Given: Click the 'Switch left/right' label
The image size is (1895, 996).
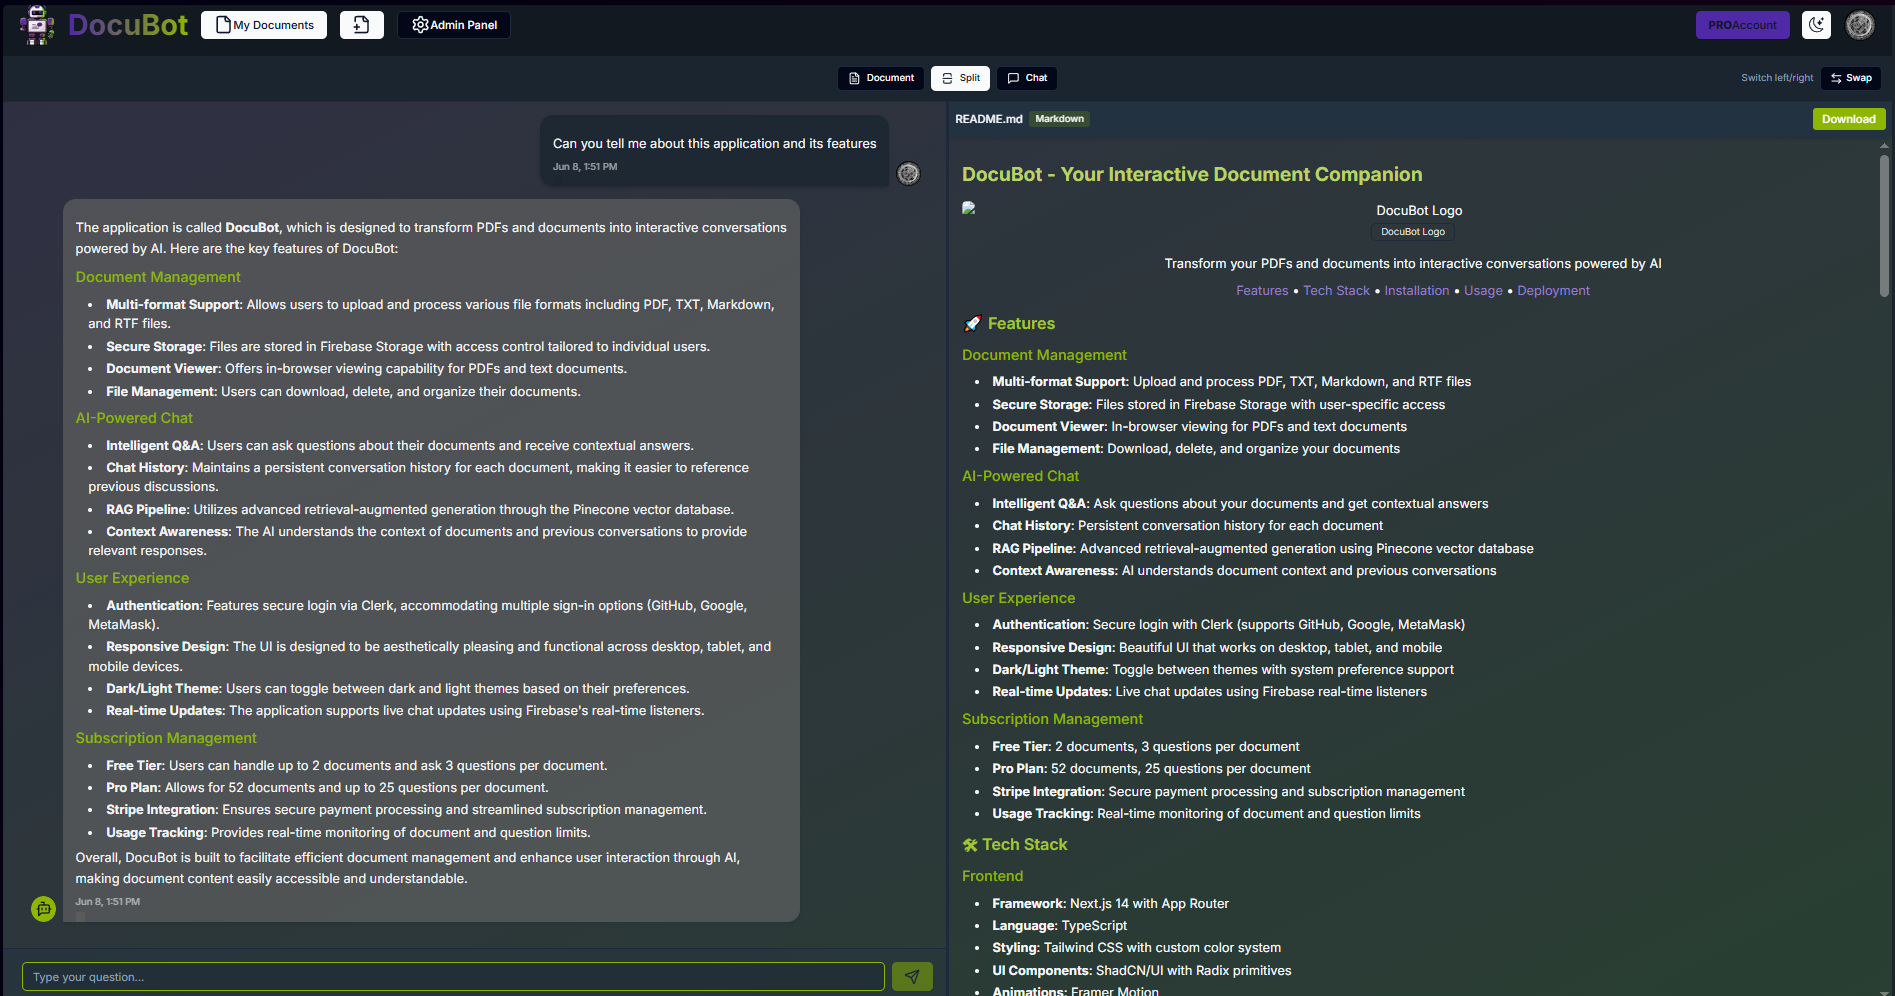Looking at the screenshot, I should (1777, 78).
